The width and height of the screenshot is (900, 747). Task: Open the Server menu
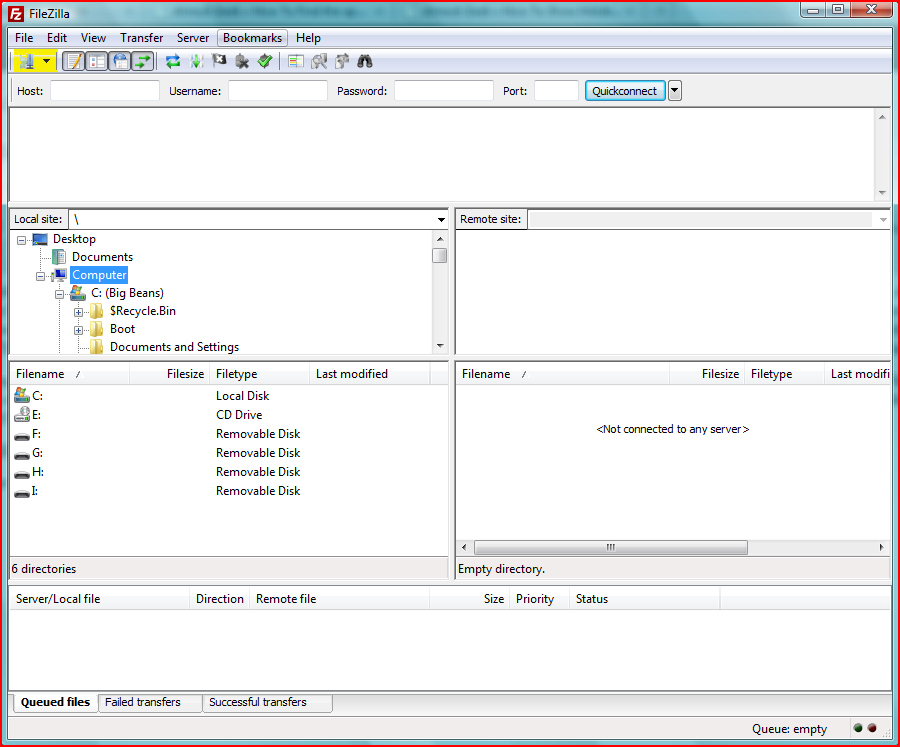coord(193,38)
